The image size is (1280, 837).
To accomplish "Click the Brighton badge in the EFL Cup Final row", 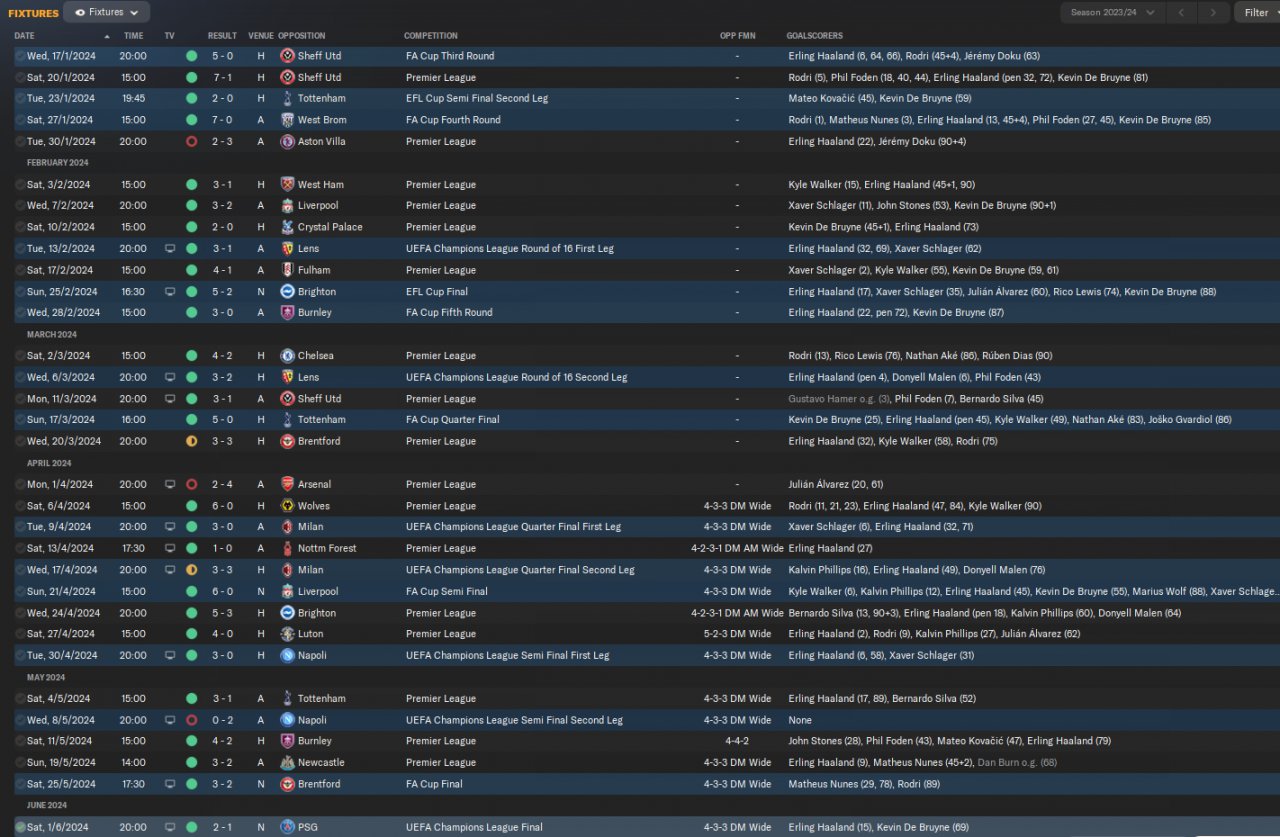I will [x=288, y=291].
